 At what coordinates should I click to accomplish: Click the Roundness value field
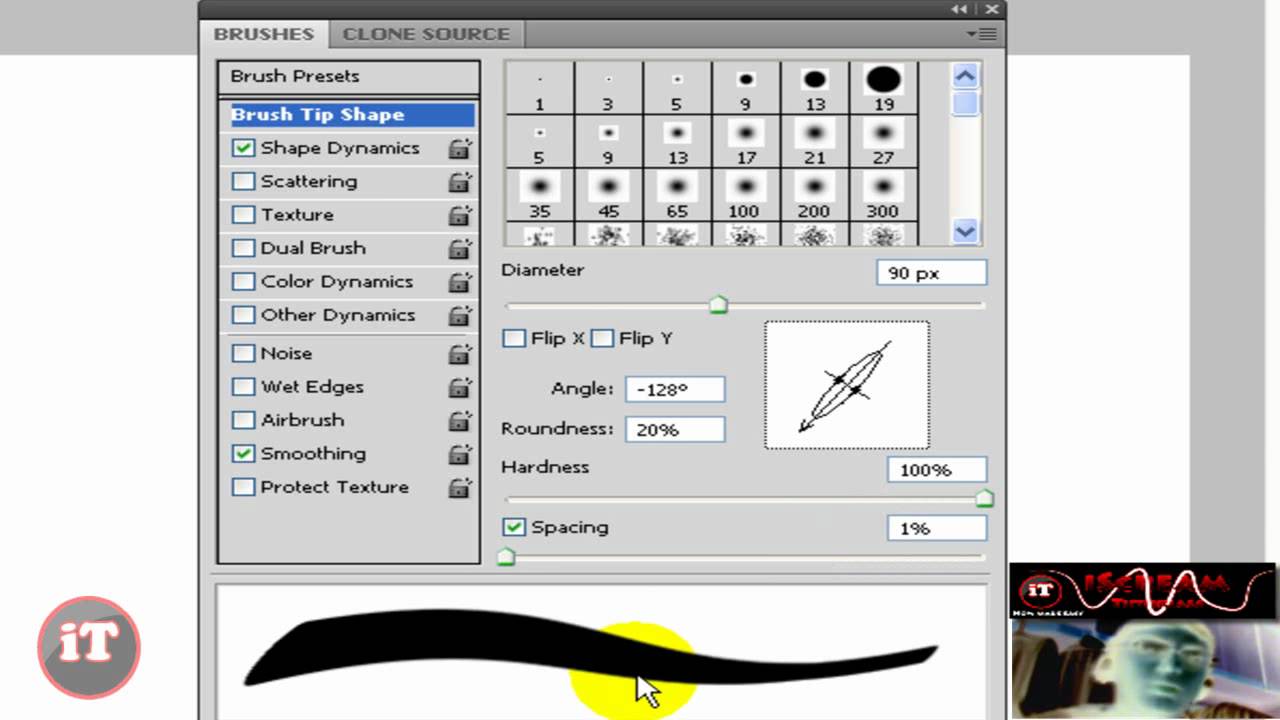tap(675, 430)
